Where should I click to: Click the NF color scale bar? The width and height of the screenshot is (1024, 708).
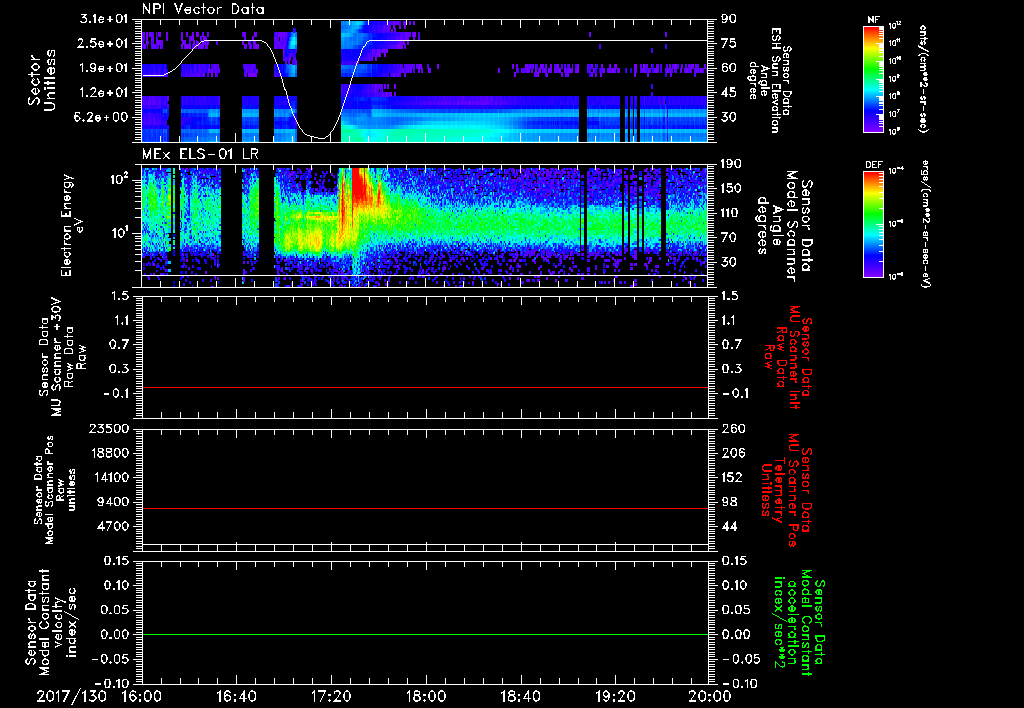874,78
